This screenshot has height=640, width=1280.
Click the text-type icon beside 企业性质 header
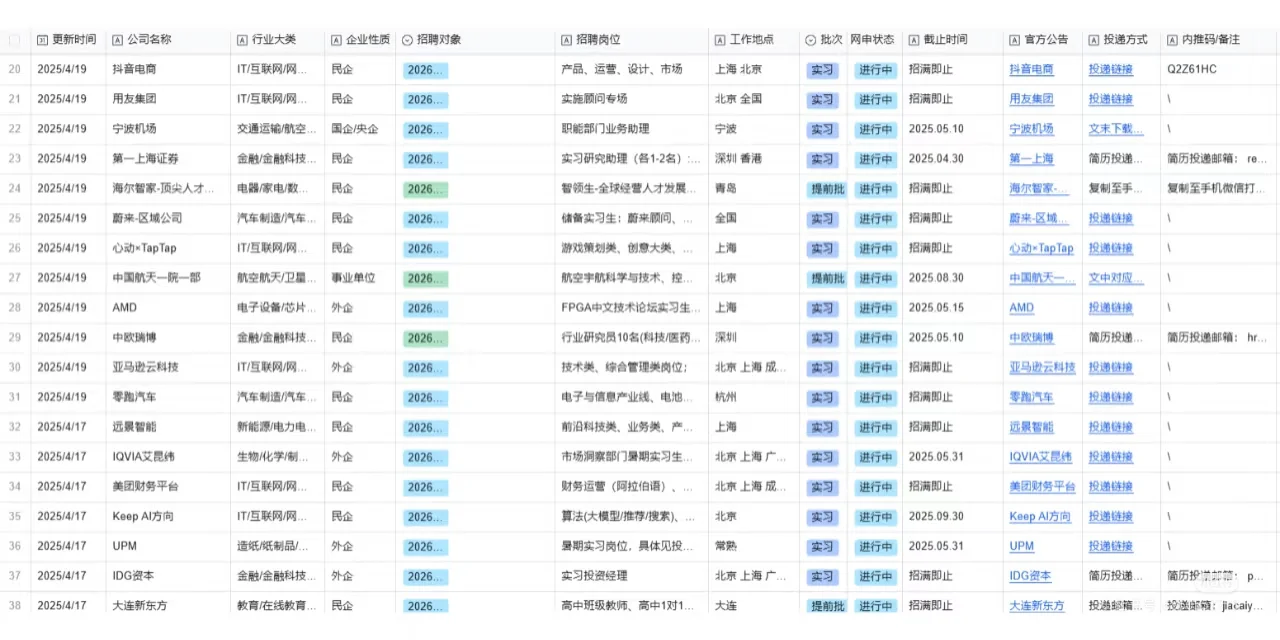point(336,40)
